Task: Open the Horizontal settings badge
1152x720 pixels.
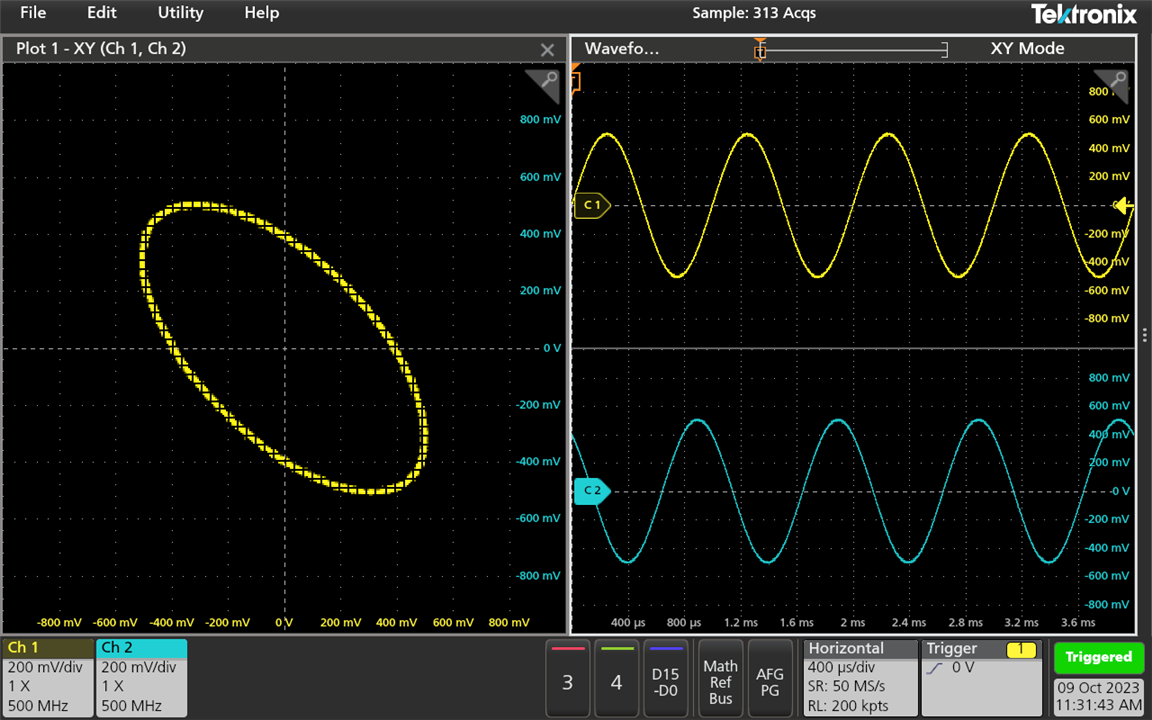Action: coord(860,677)
